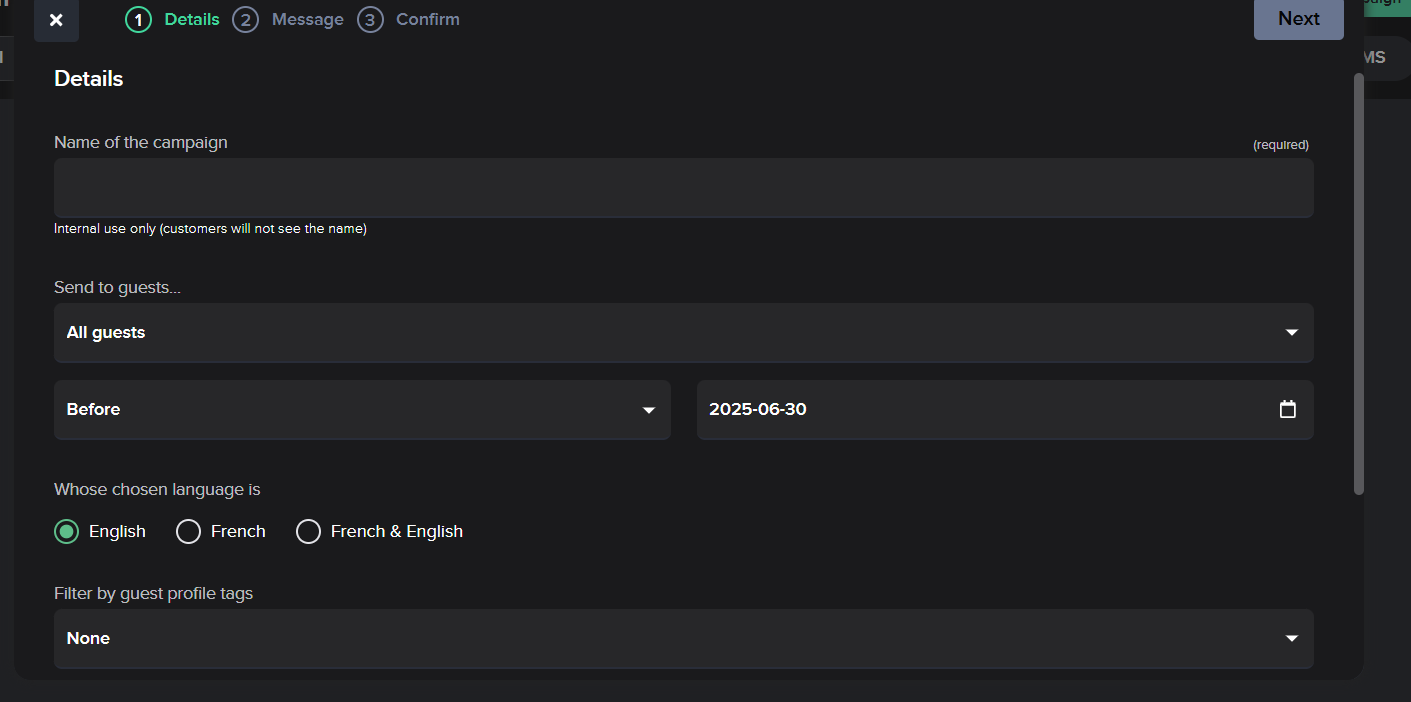
Task: Expand the All guests dropdown
Action: pyautogui.click(x=683, y=333)
